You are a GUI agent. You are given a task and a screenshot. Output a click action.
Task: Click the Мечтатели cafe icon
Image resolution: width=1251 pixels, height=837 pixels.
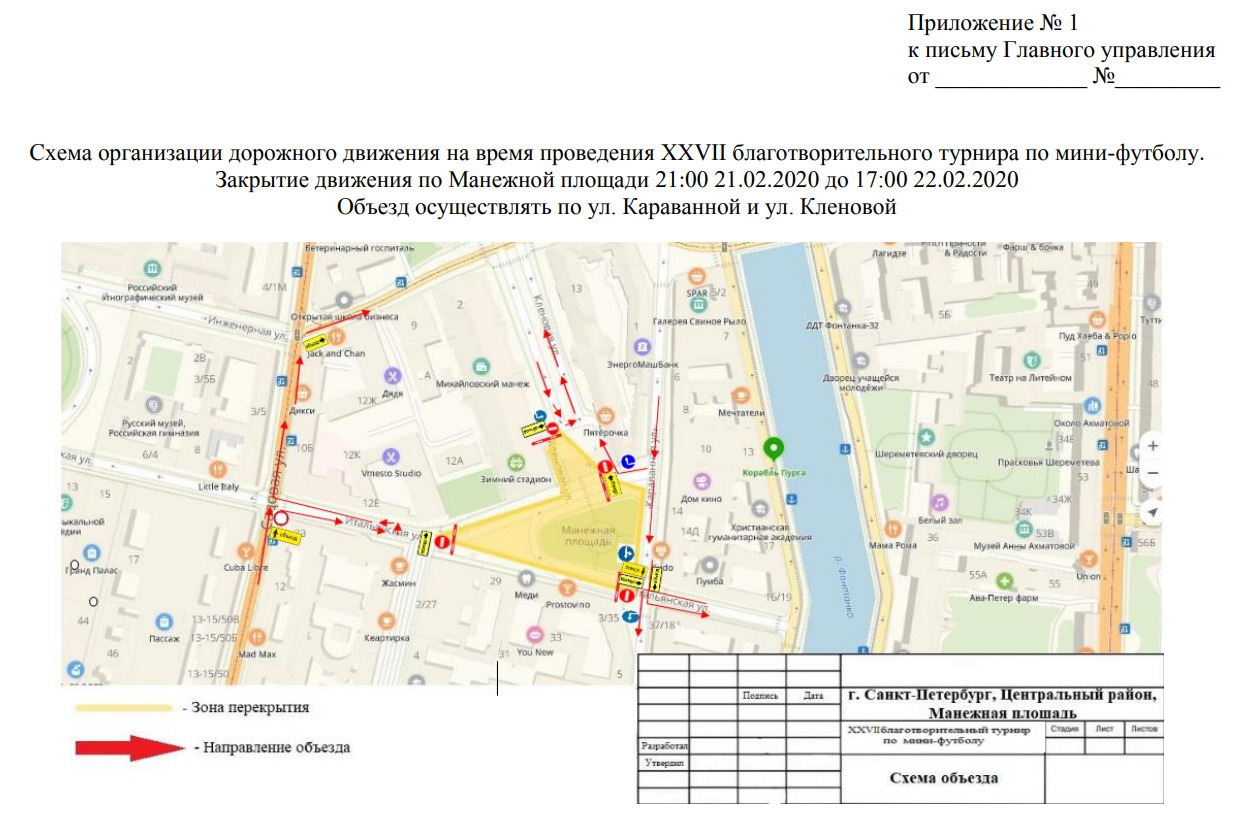(740, 395)
